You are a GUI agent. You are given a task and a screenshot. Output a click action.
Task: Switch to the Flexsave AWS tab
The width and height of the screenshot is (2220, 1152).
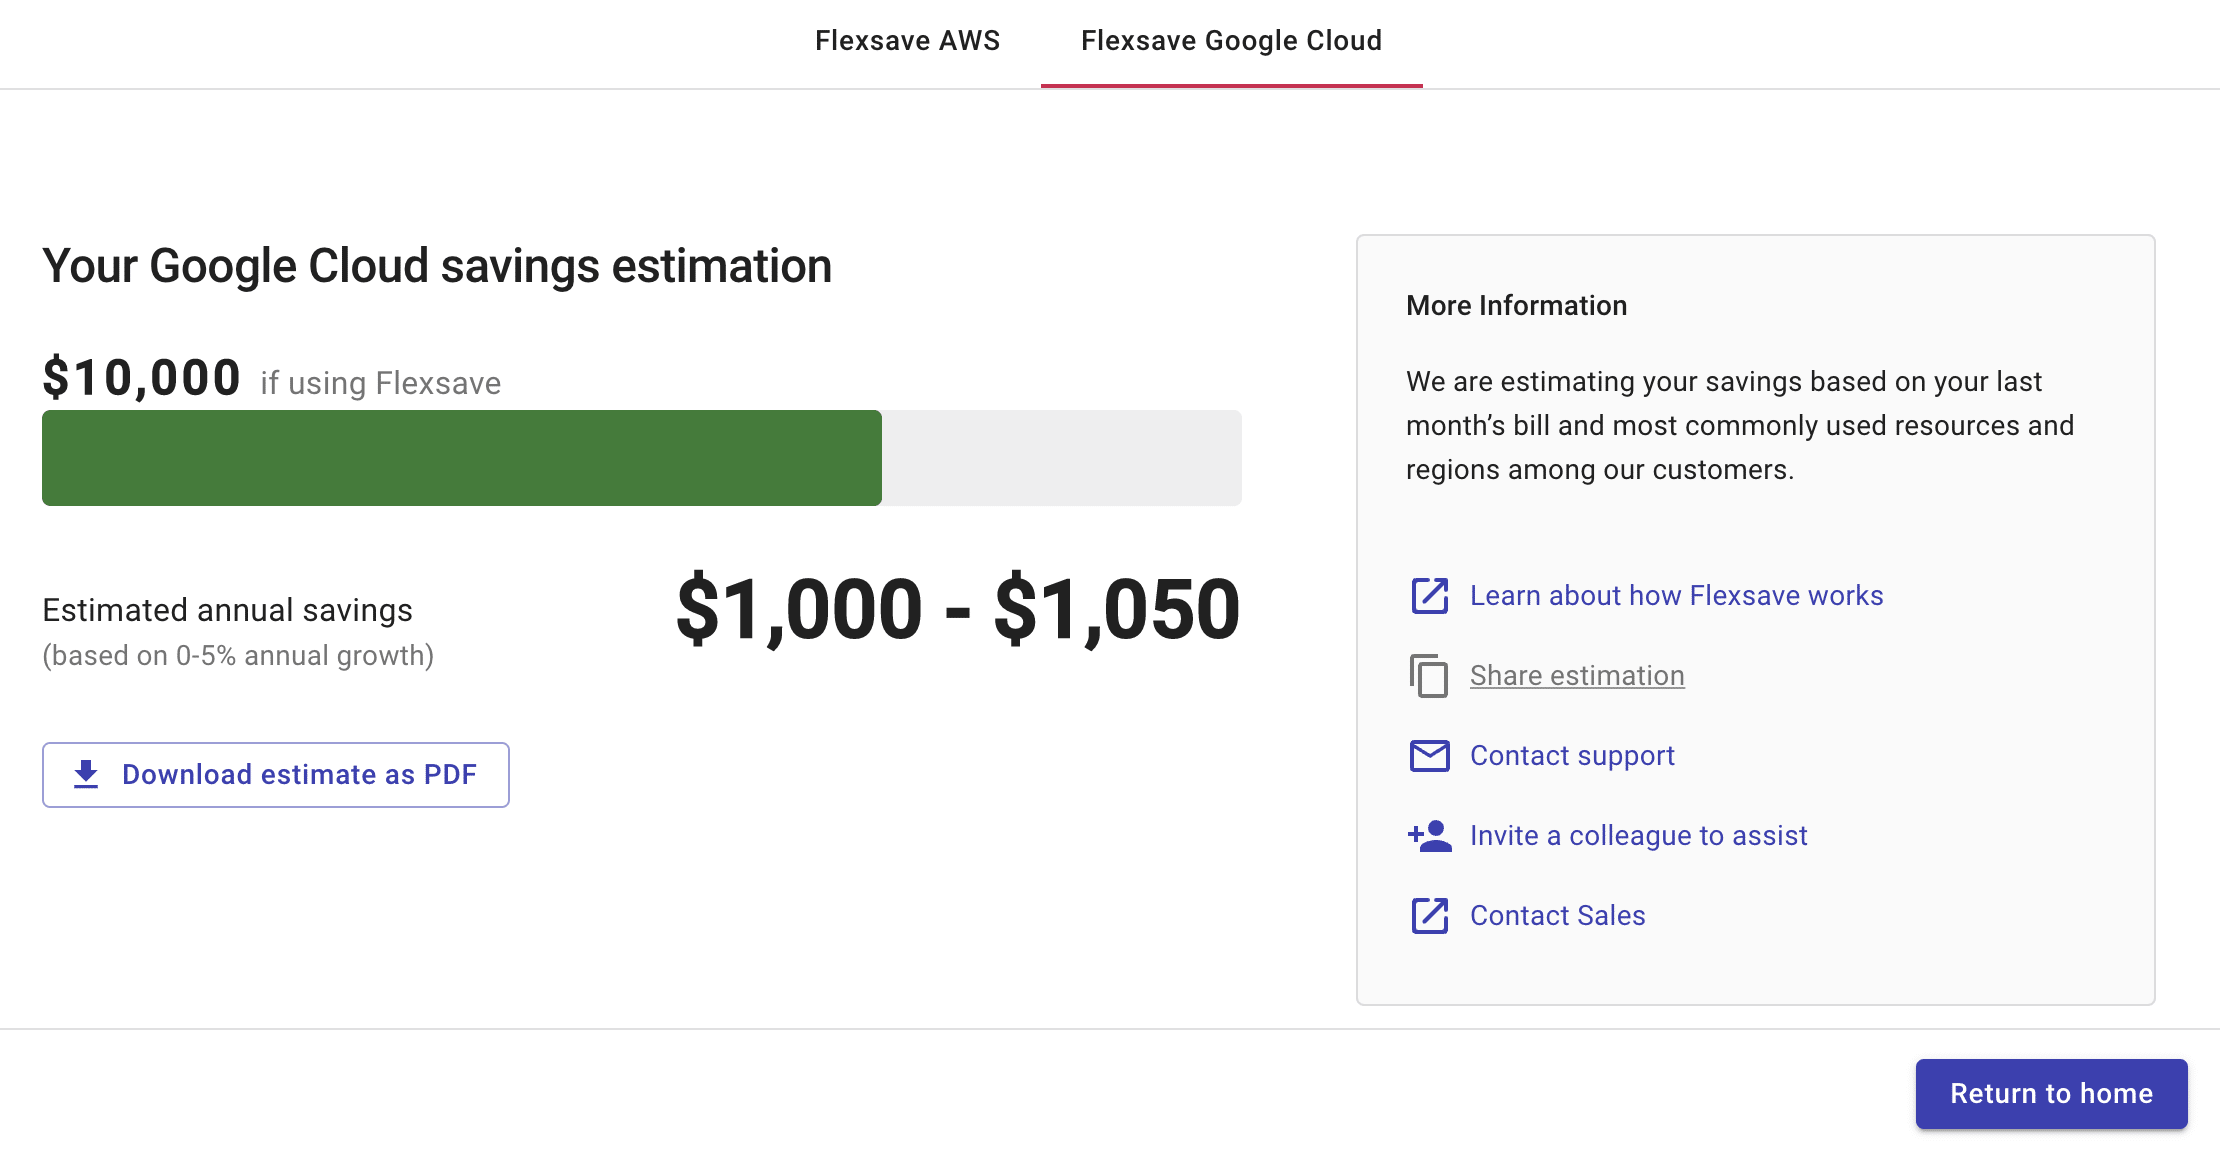[907, 41]
